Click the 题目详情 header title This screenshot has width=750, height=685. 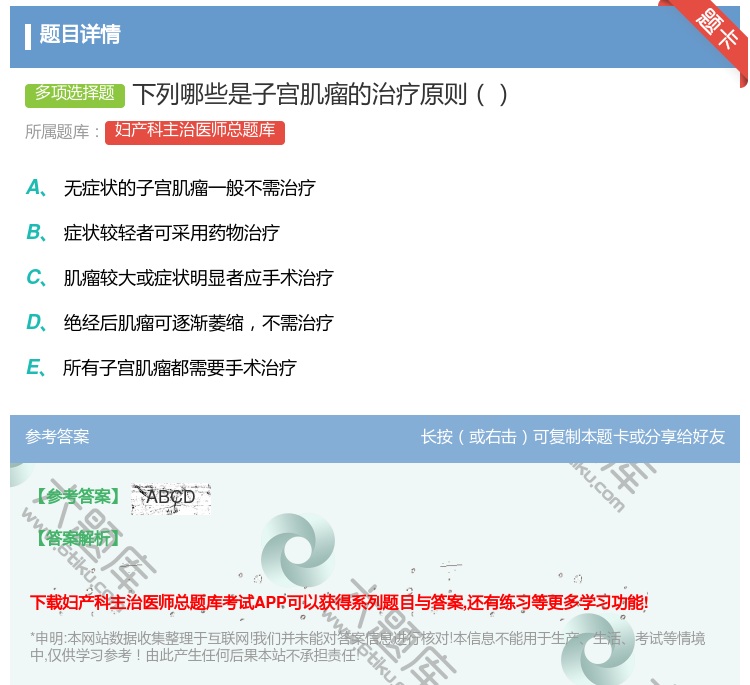point(80,35)
